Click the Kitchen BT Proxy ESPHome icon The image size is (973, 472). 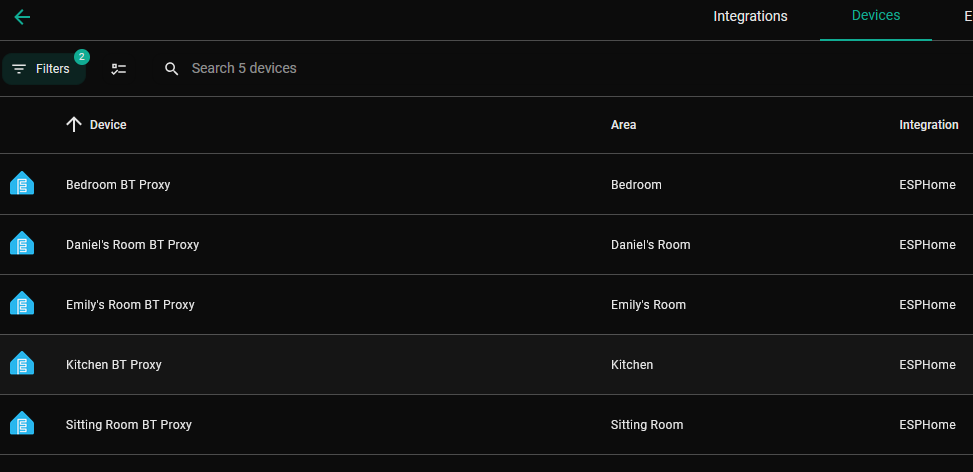click(22, 364)
